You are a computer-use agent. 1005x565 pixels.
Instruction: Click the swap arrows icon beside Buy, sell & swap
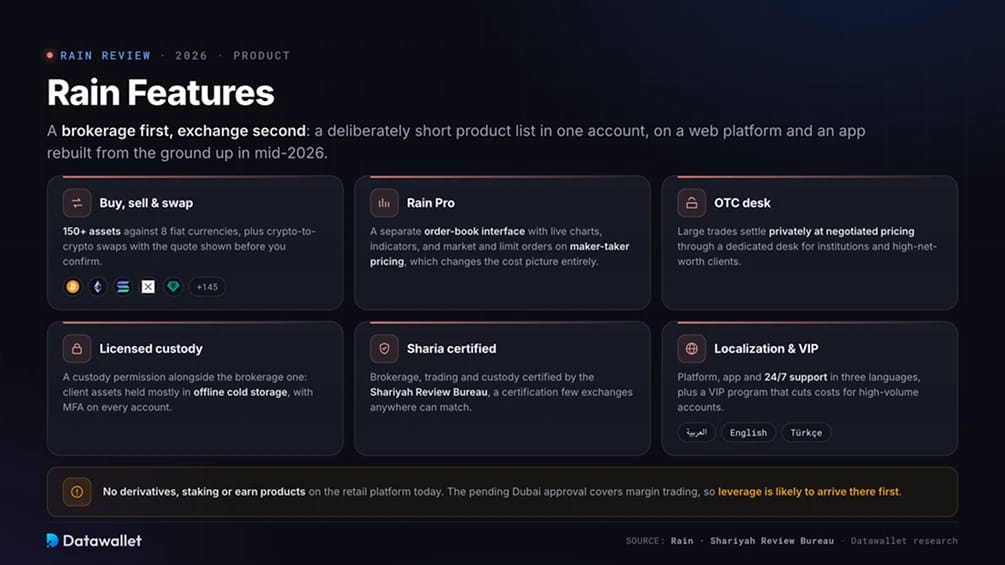pyautogui.click(x=77, y=203)
